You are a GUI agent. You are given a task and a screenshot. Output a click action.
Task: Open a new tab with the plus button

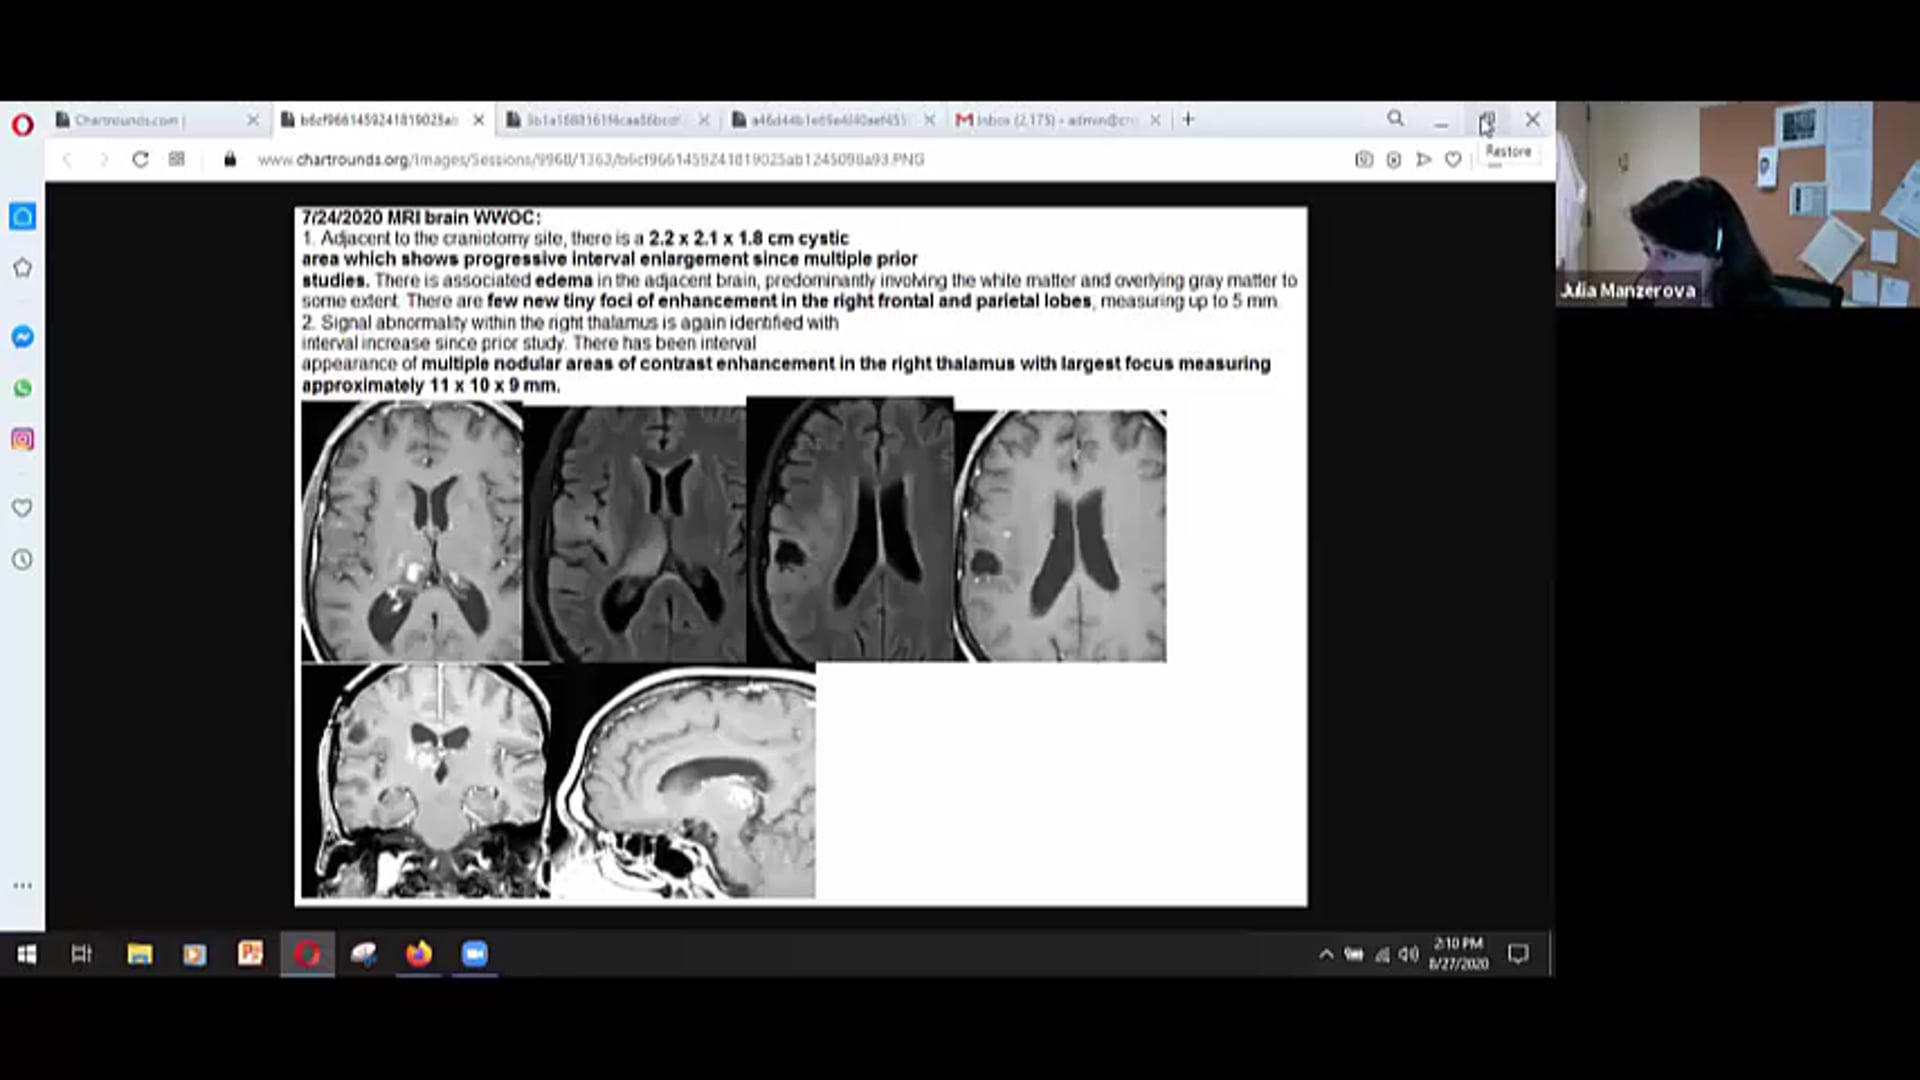point(1188,119)
